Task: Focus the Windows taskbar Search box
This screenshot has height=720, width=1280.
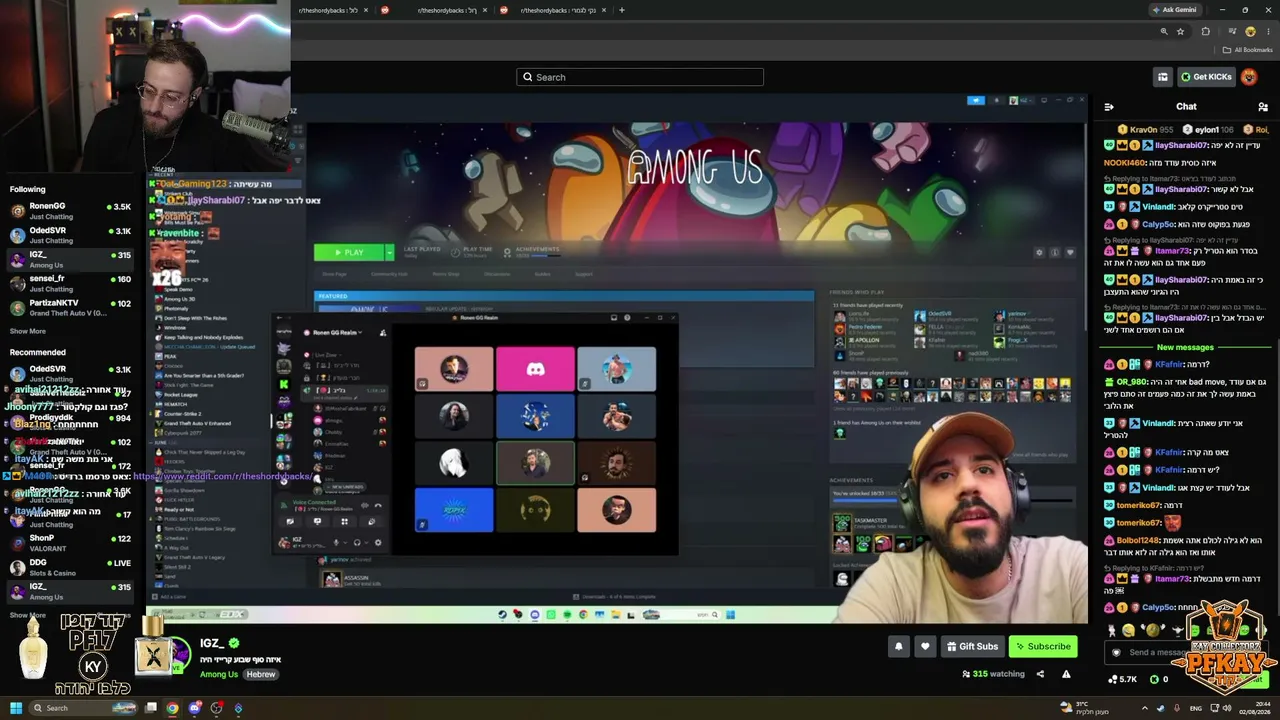Action: click(x=83, y=708)
